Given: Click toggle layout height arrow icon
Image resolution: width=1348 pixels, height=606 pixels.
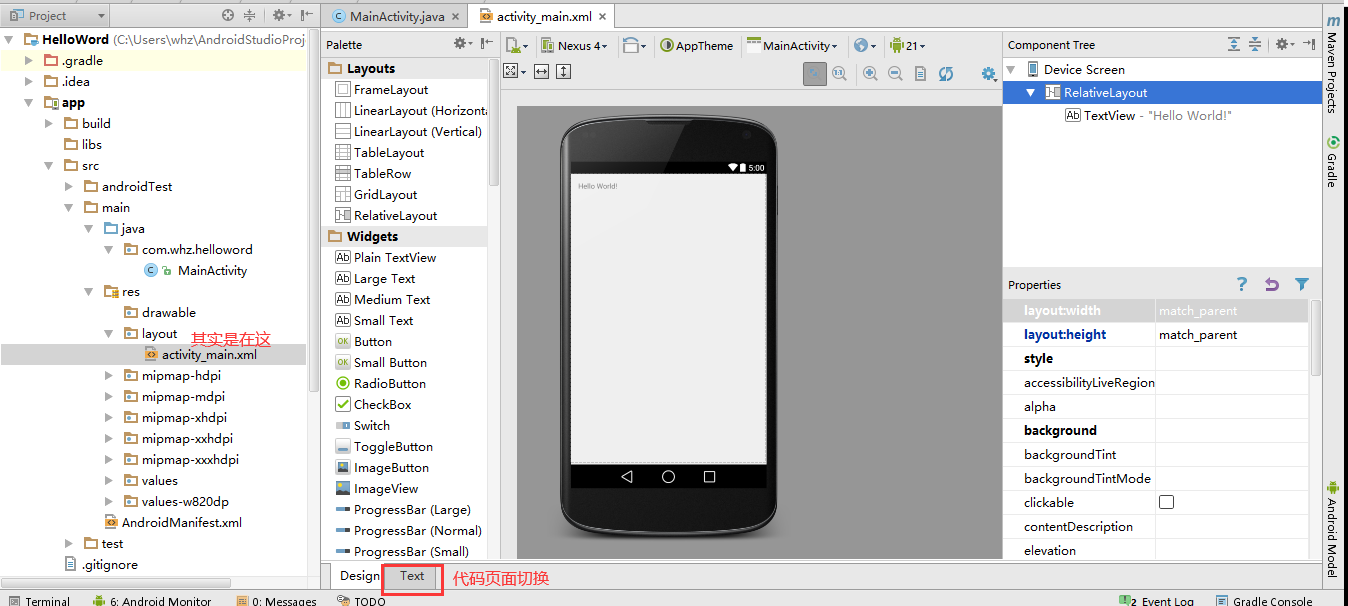Looking at the screenshot, I should [x=564, y=71].
